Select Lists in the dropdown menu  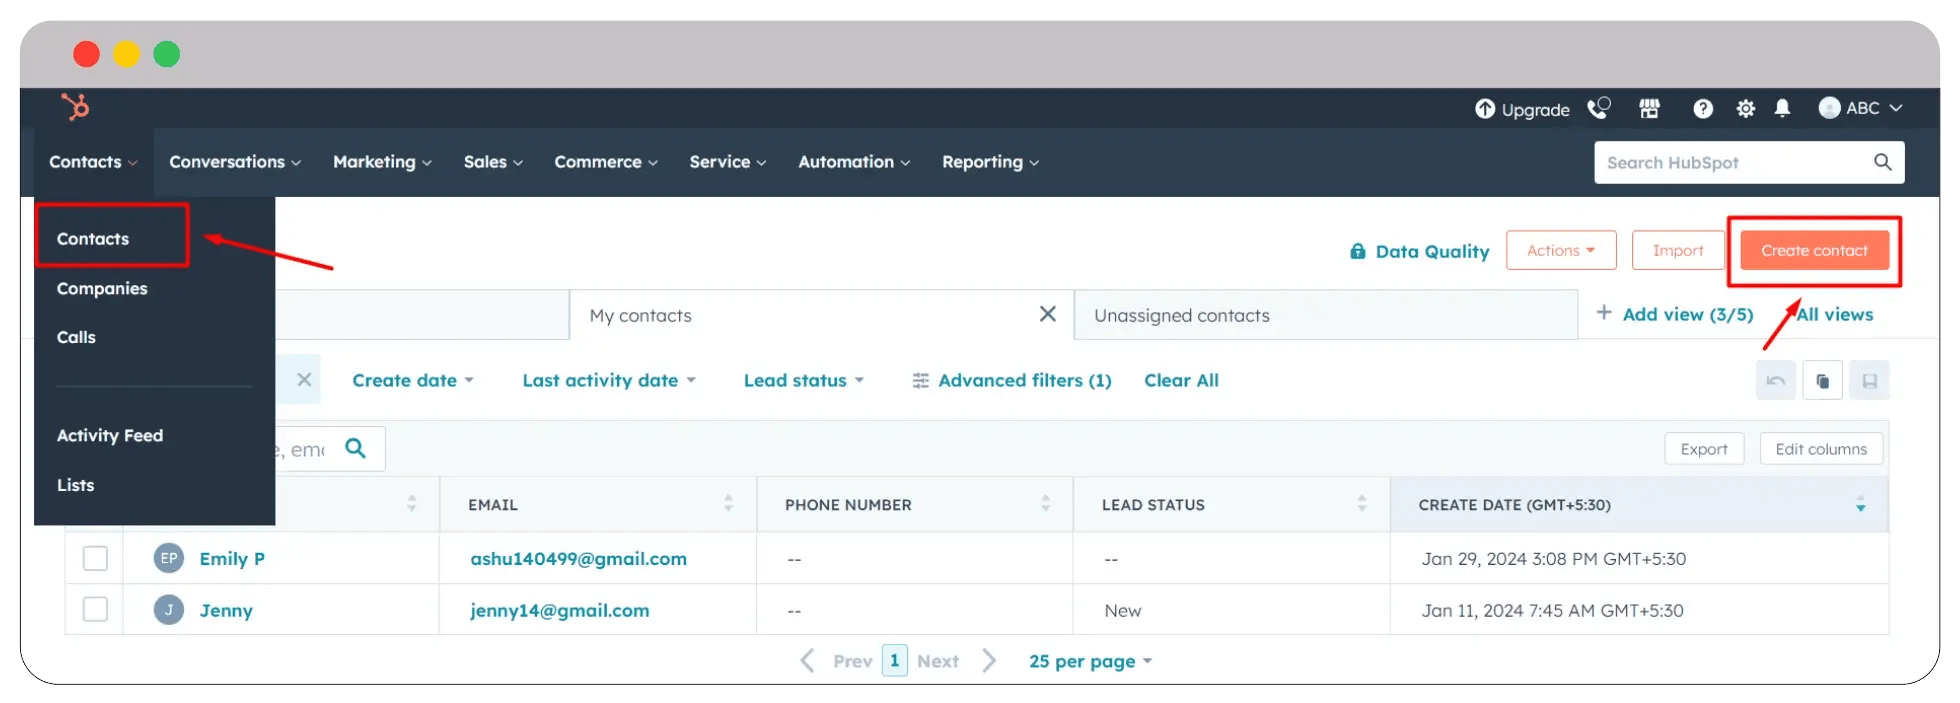pos(75,485)
